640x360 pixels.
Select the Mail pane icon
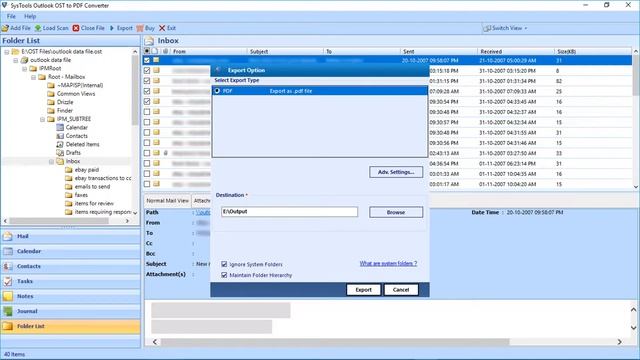point(8,236)
